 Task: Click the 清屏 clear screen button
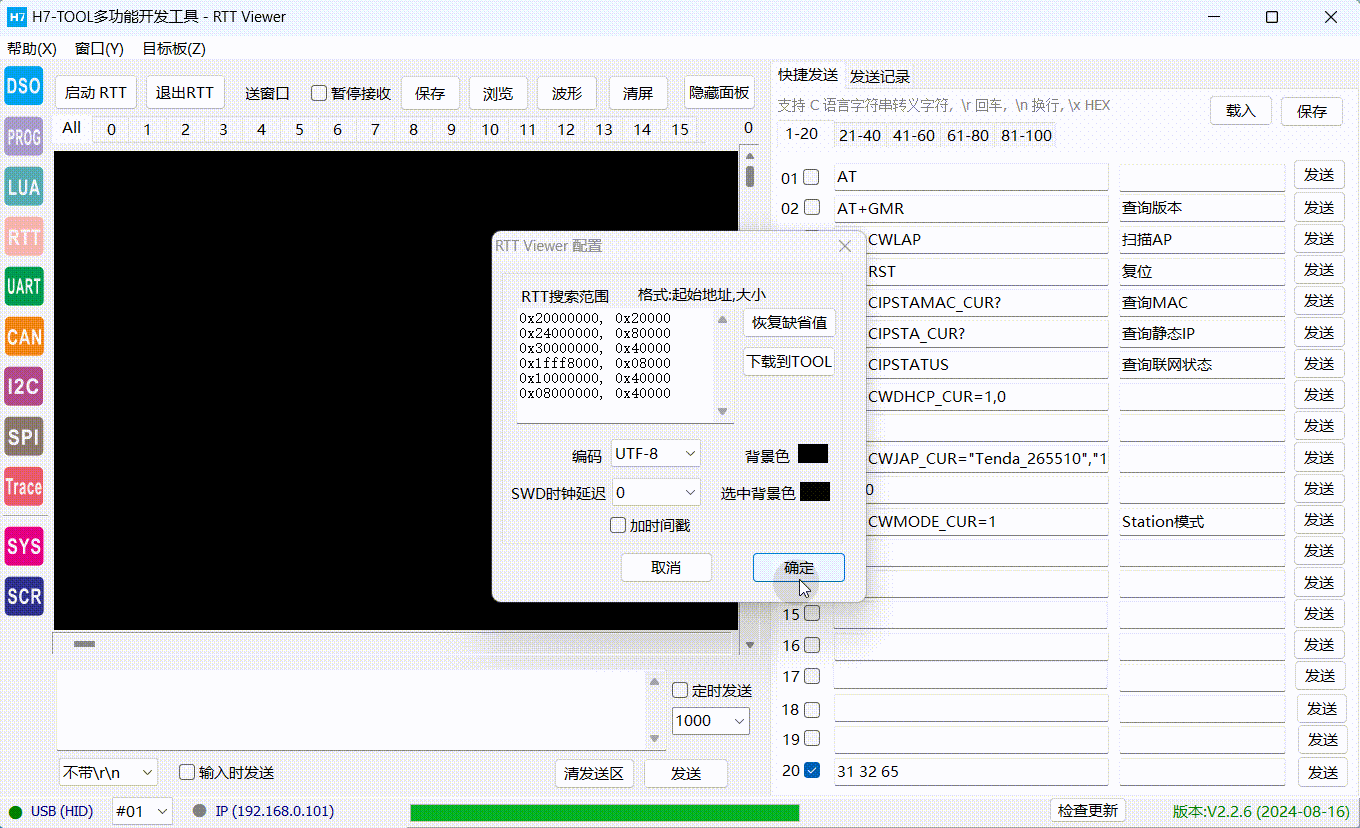[638, 93]
